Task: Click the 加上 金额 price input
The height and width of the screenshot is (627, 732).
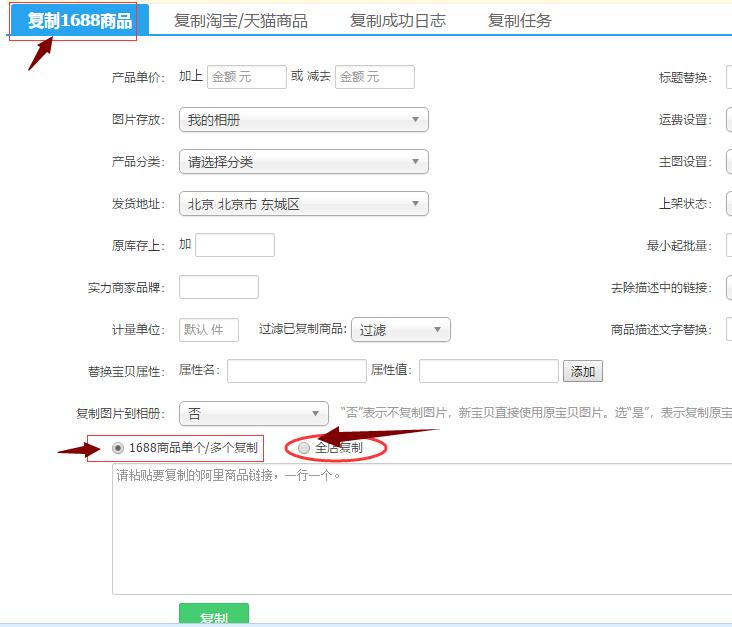Action: pos(246,77)
